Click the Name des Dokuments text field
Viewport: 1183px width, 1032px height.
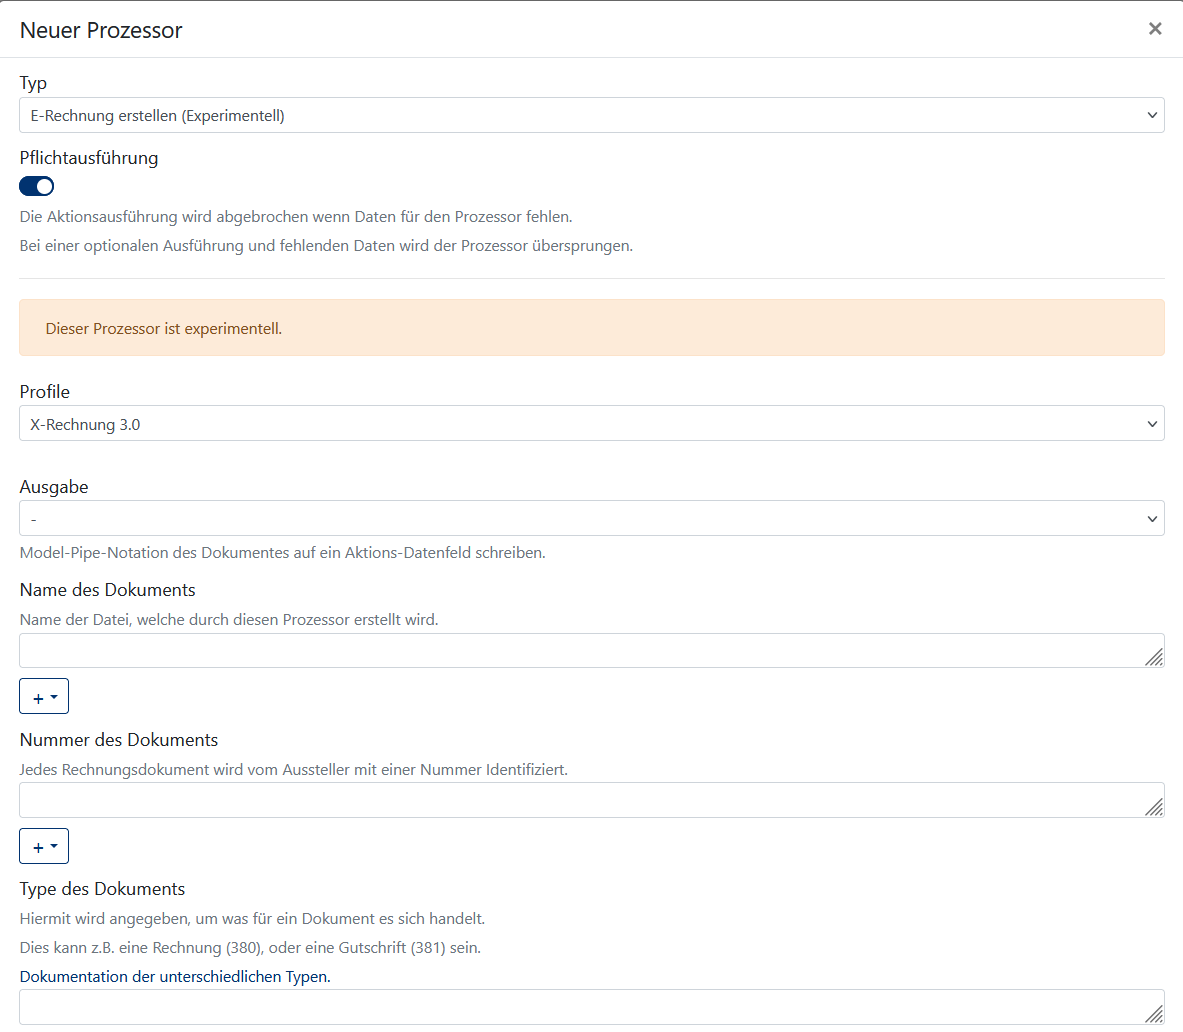coord(592,651)
